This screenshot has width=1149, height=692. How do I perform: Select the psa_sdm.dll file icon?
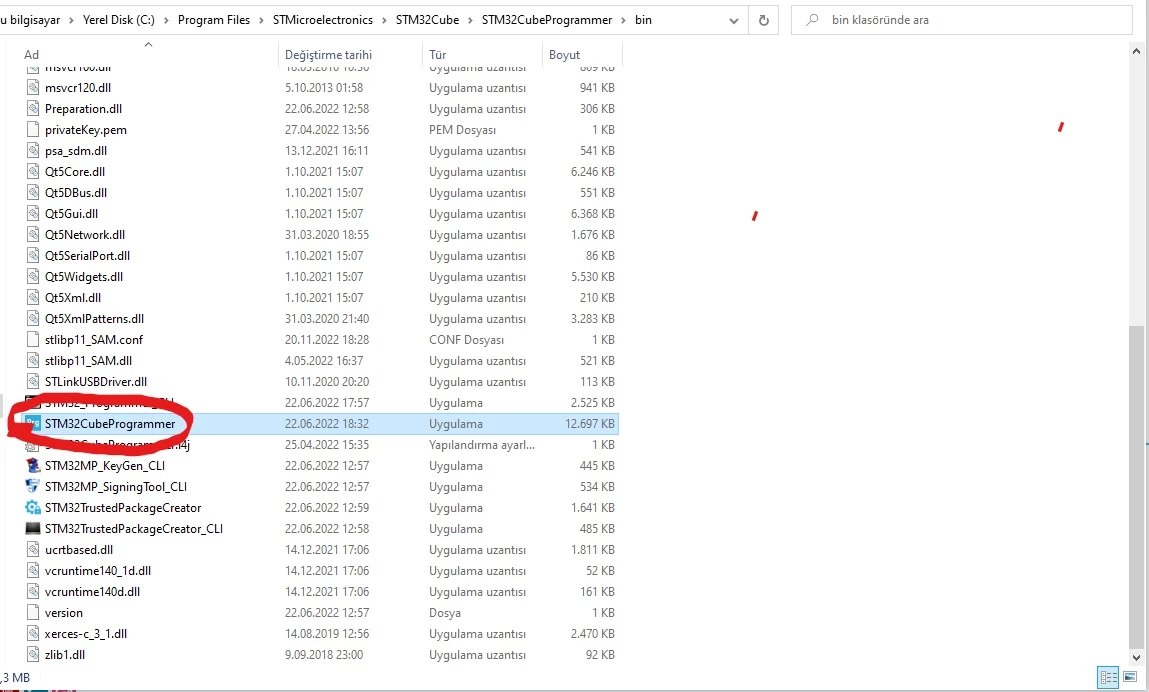click(x=32, y=150)
